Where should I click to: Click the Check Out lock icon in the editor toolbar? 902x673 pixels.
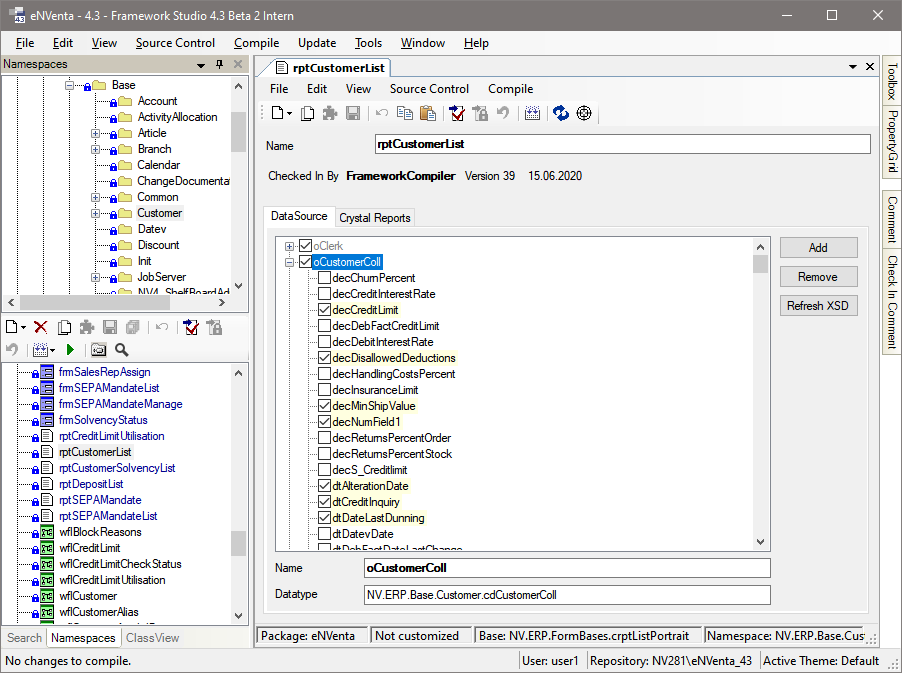click(480, 113)
